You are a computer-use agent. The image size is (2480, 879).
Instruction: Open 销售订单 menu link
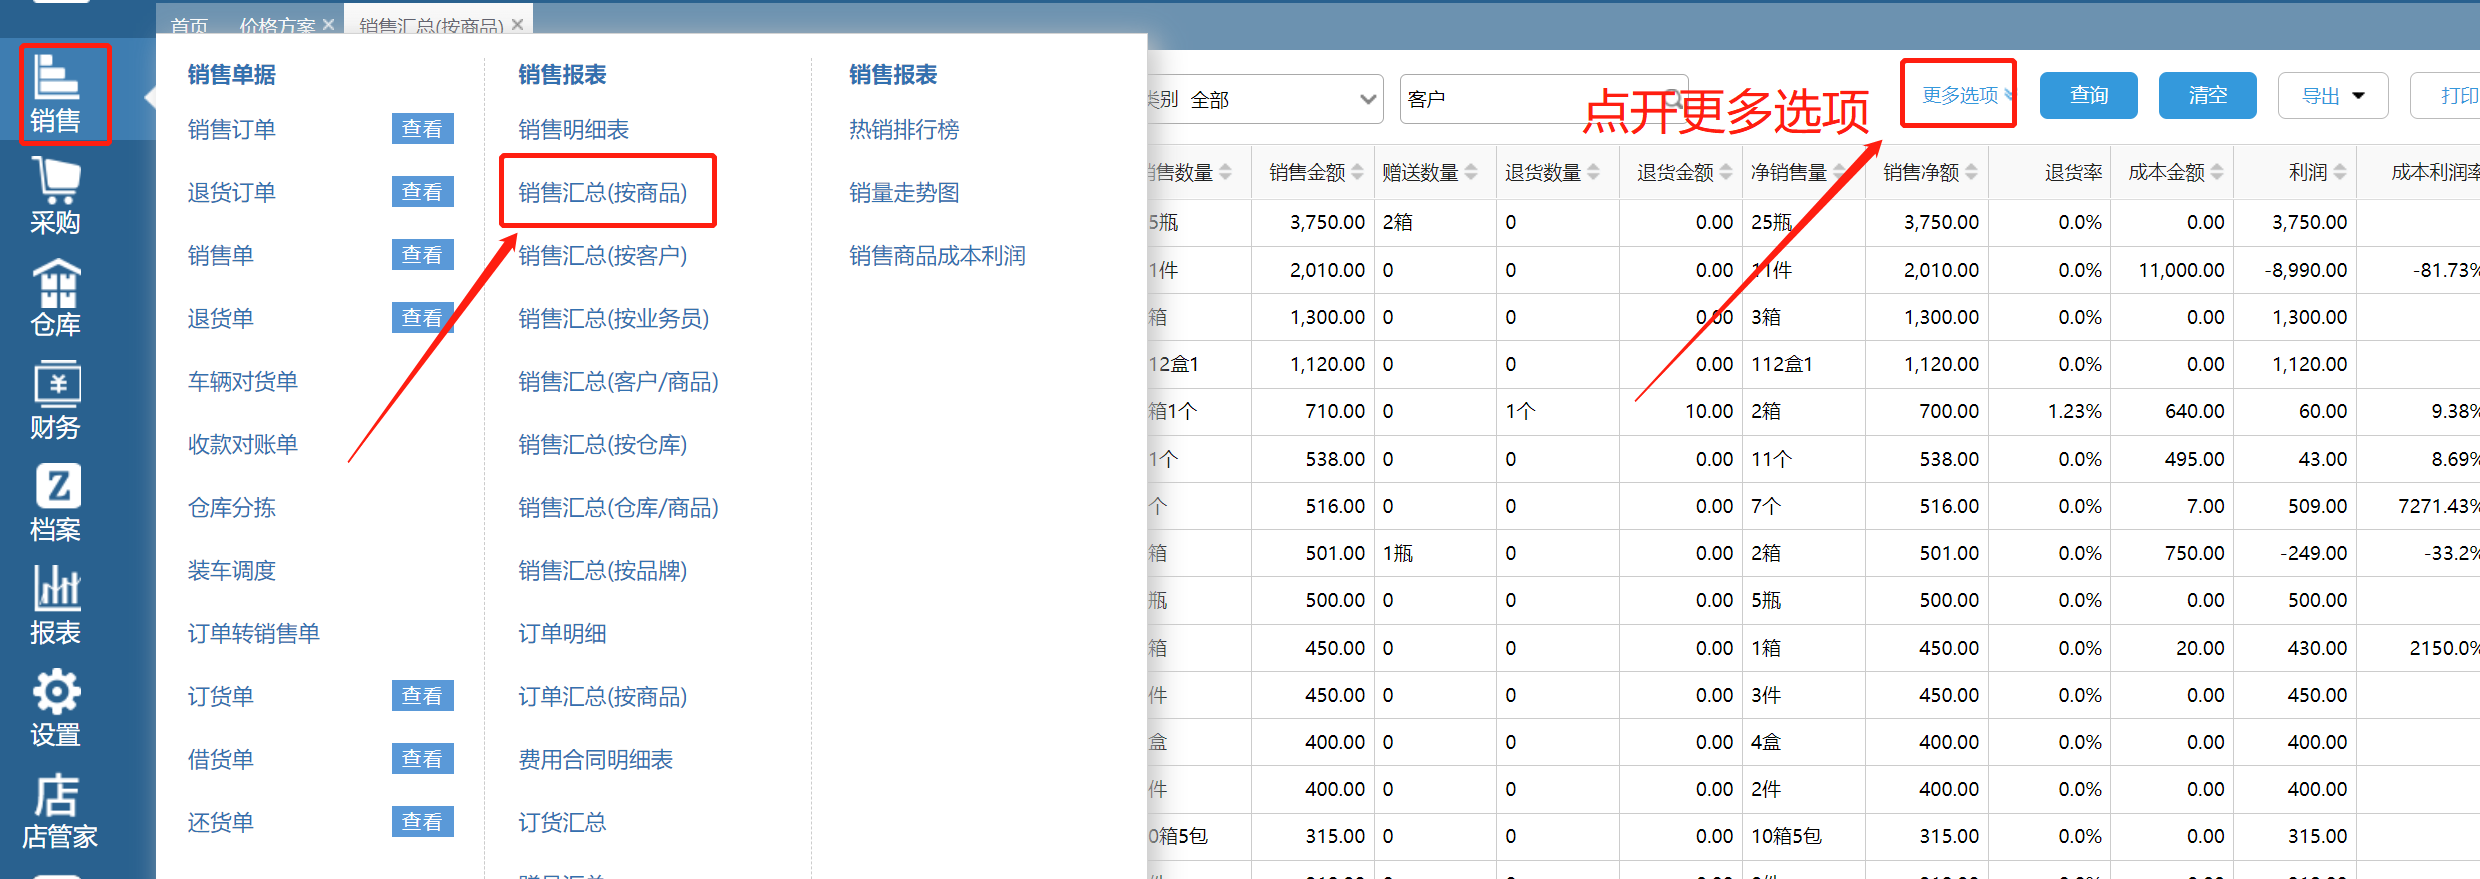click(231, 129)
